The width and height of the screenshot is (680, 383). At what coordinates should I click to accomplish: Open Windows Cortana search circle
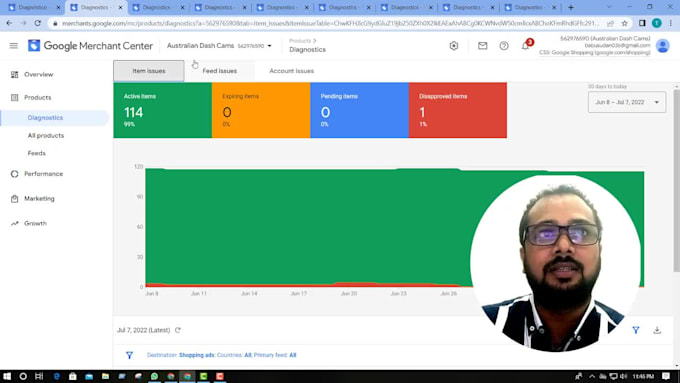23,376
